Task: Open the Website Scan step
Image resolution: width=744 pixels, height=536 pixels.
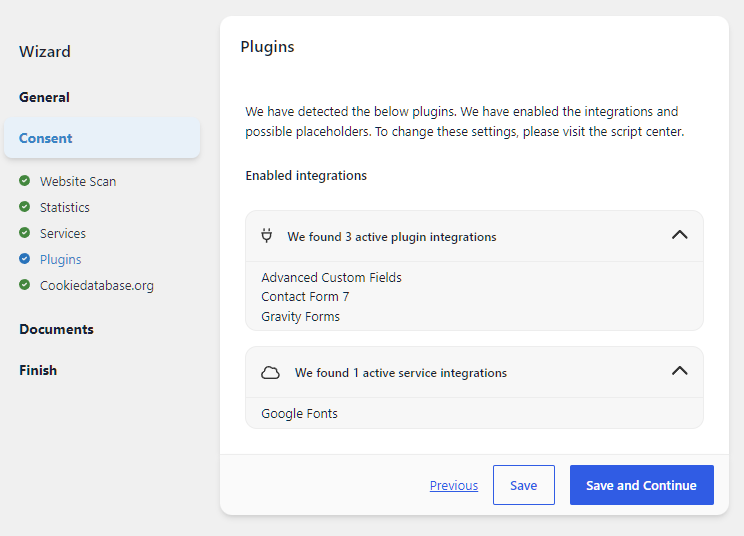Action: pos(78,181)
